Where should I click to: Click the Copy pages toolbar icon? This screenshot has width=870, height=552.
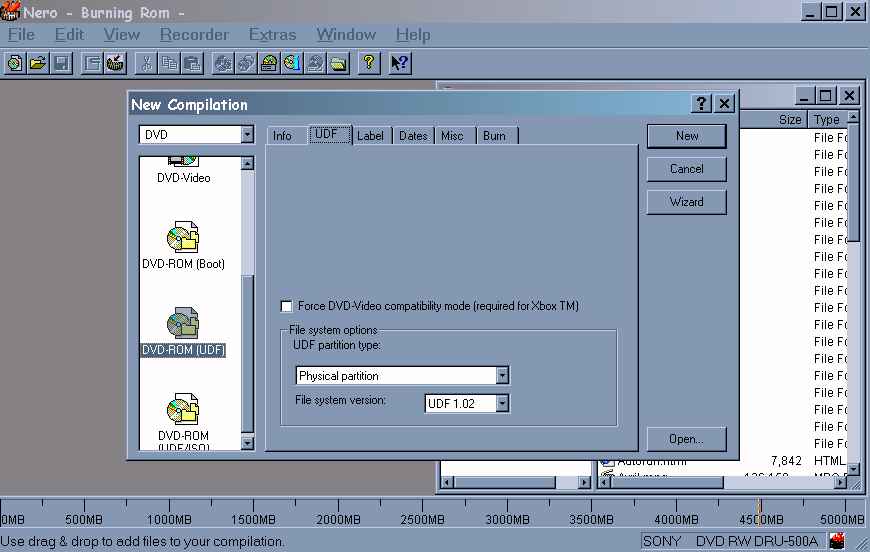(169, 63)
